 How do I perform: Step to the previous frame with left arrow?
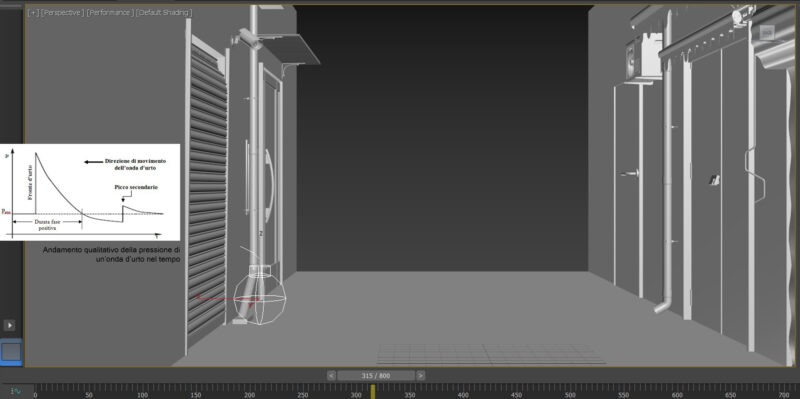tap(332, 376)
